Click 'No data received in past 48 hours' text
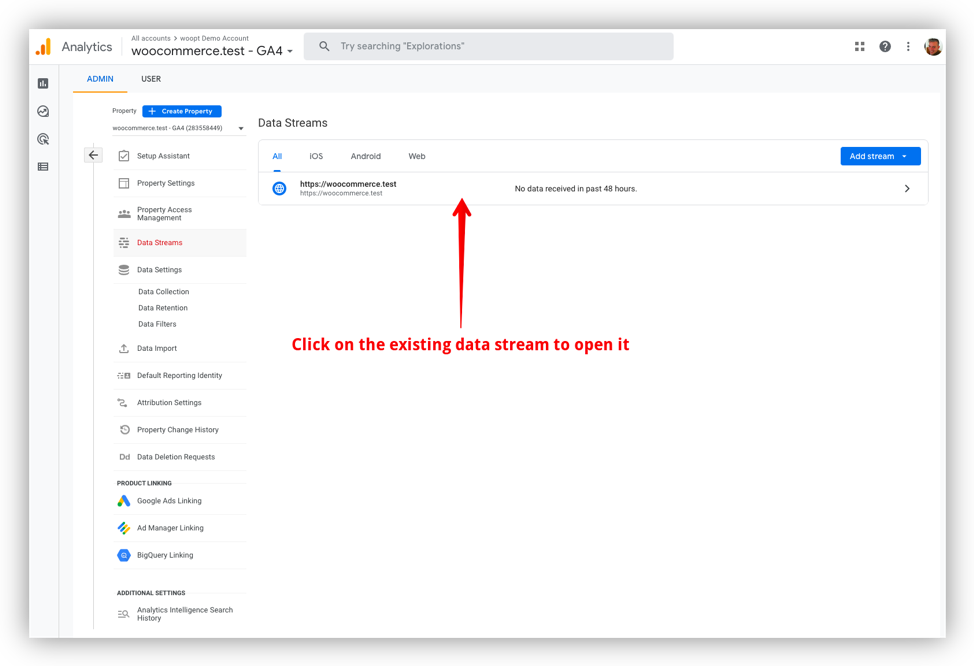Viewport: 974px width, 666px height. (576, 189)
